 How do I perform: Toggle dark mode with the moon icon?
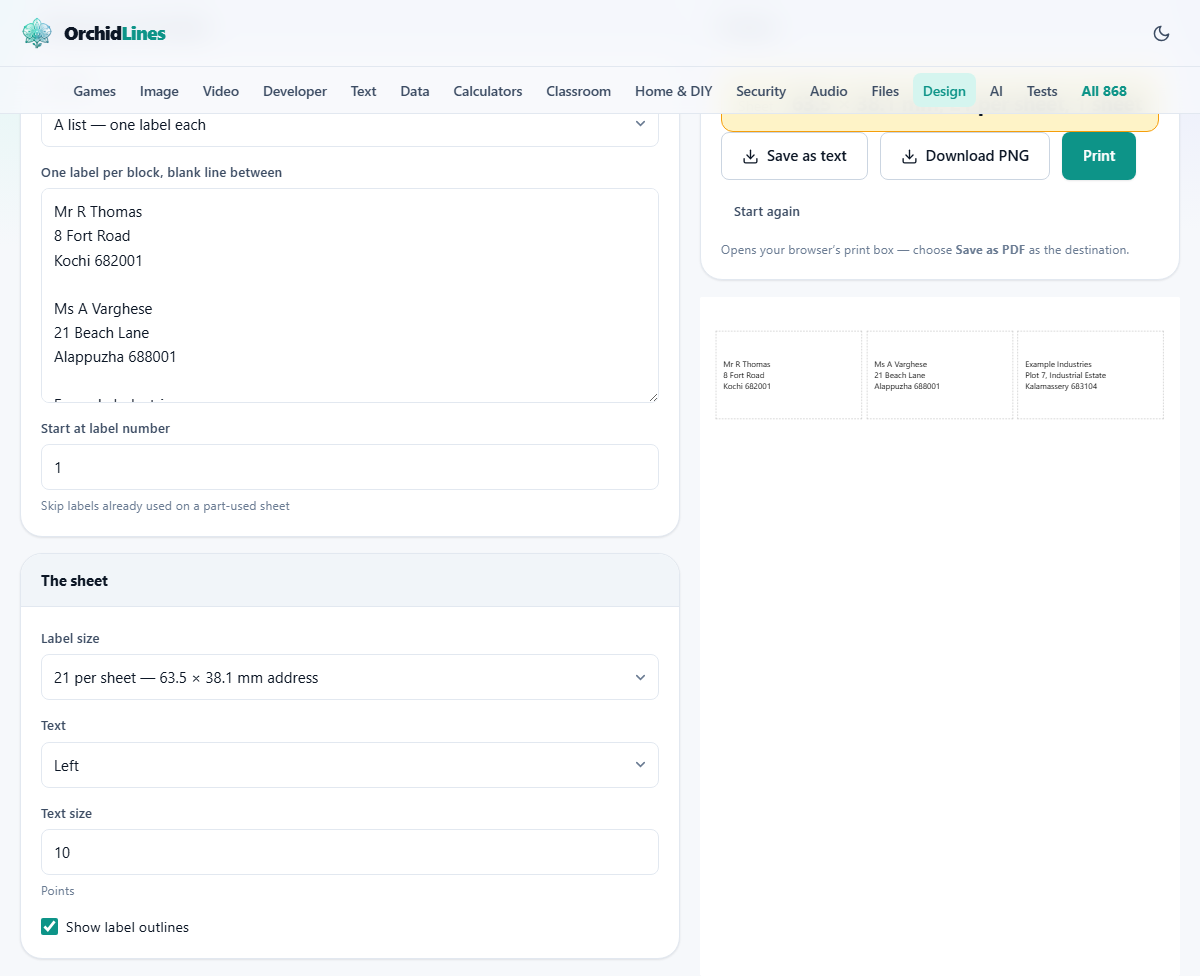tap(1161, 33)
